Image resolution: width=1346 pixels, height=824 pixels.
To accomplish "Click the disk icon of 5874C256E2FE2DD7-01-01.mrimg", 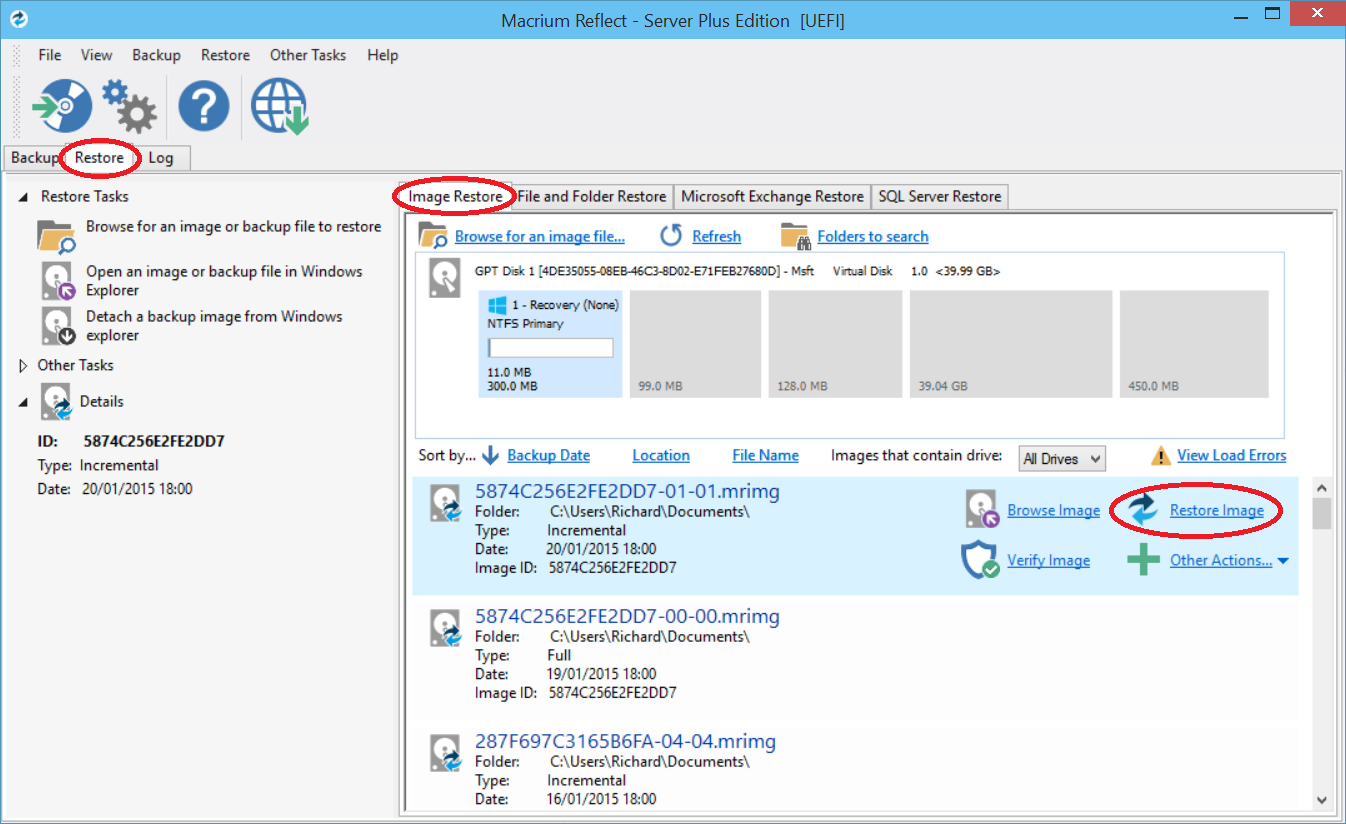I will click(x=446, y=503).
